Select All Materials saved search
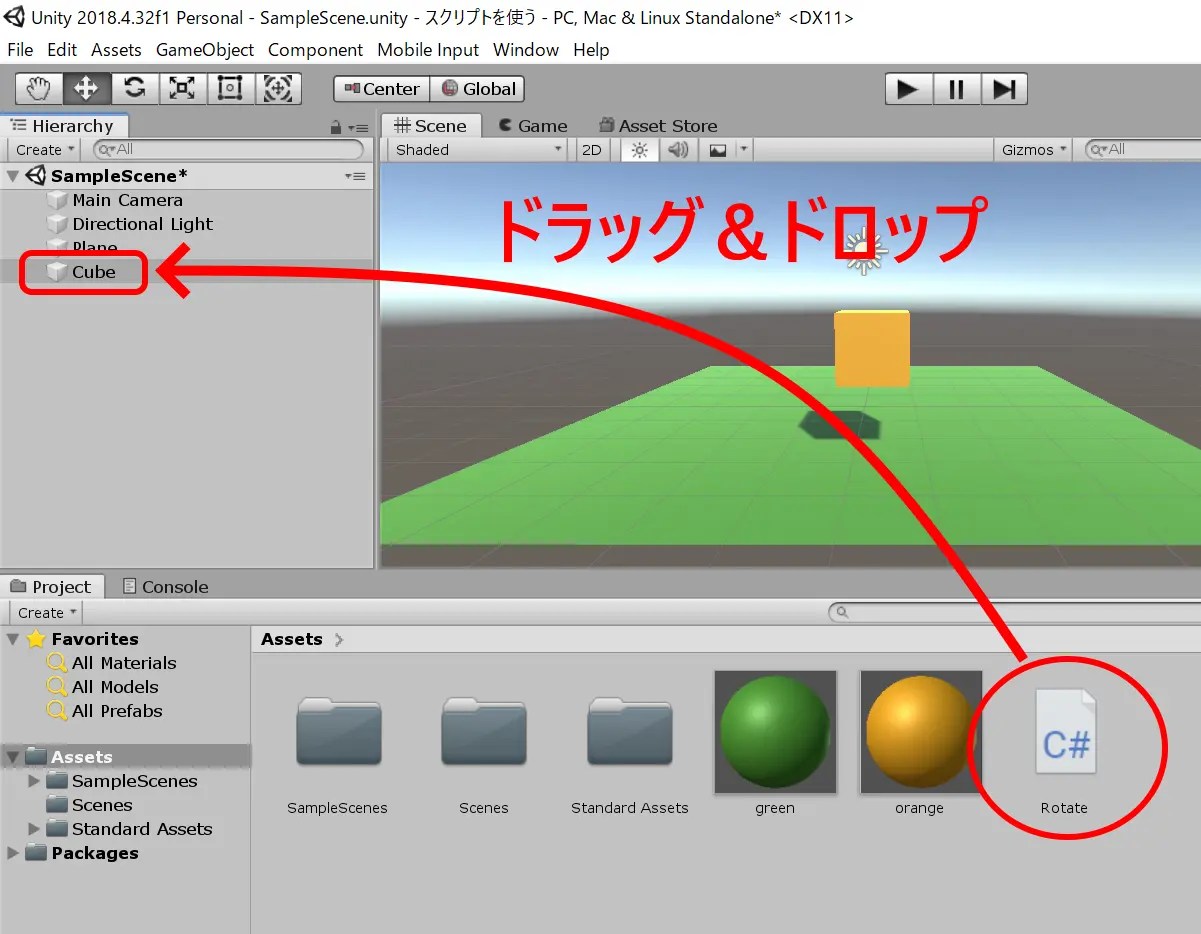The height and width of the screenshot is (934, 1201). pyautogui.click(x=124, y=663)
